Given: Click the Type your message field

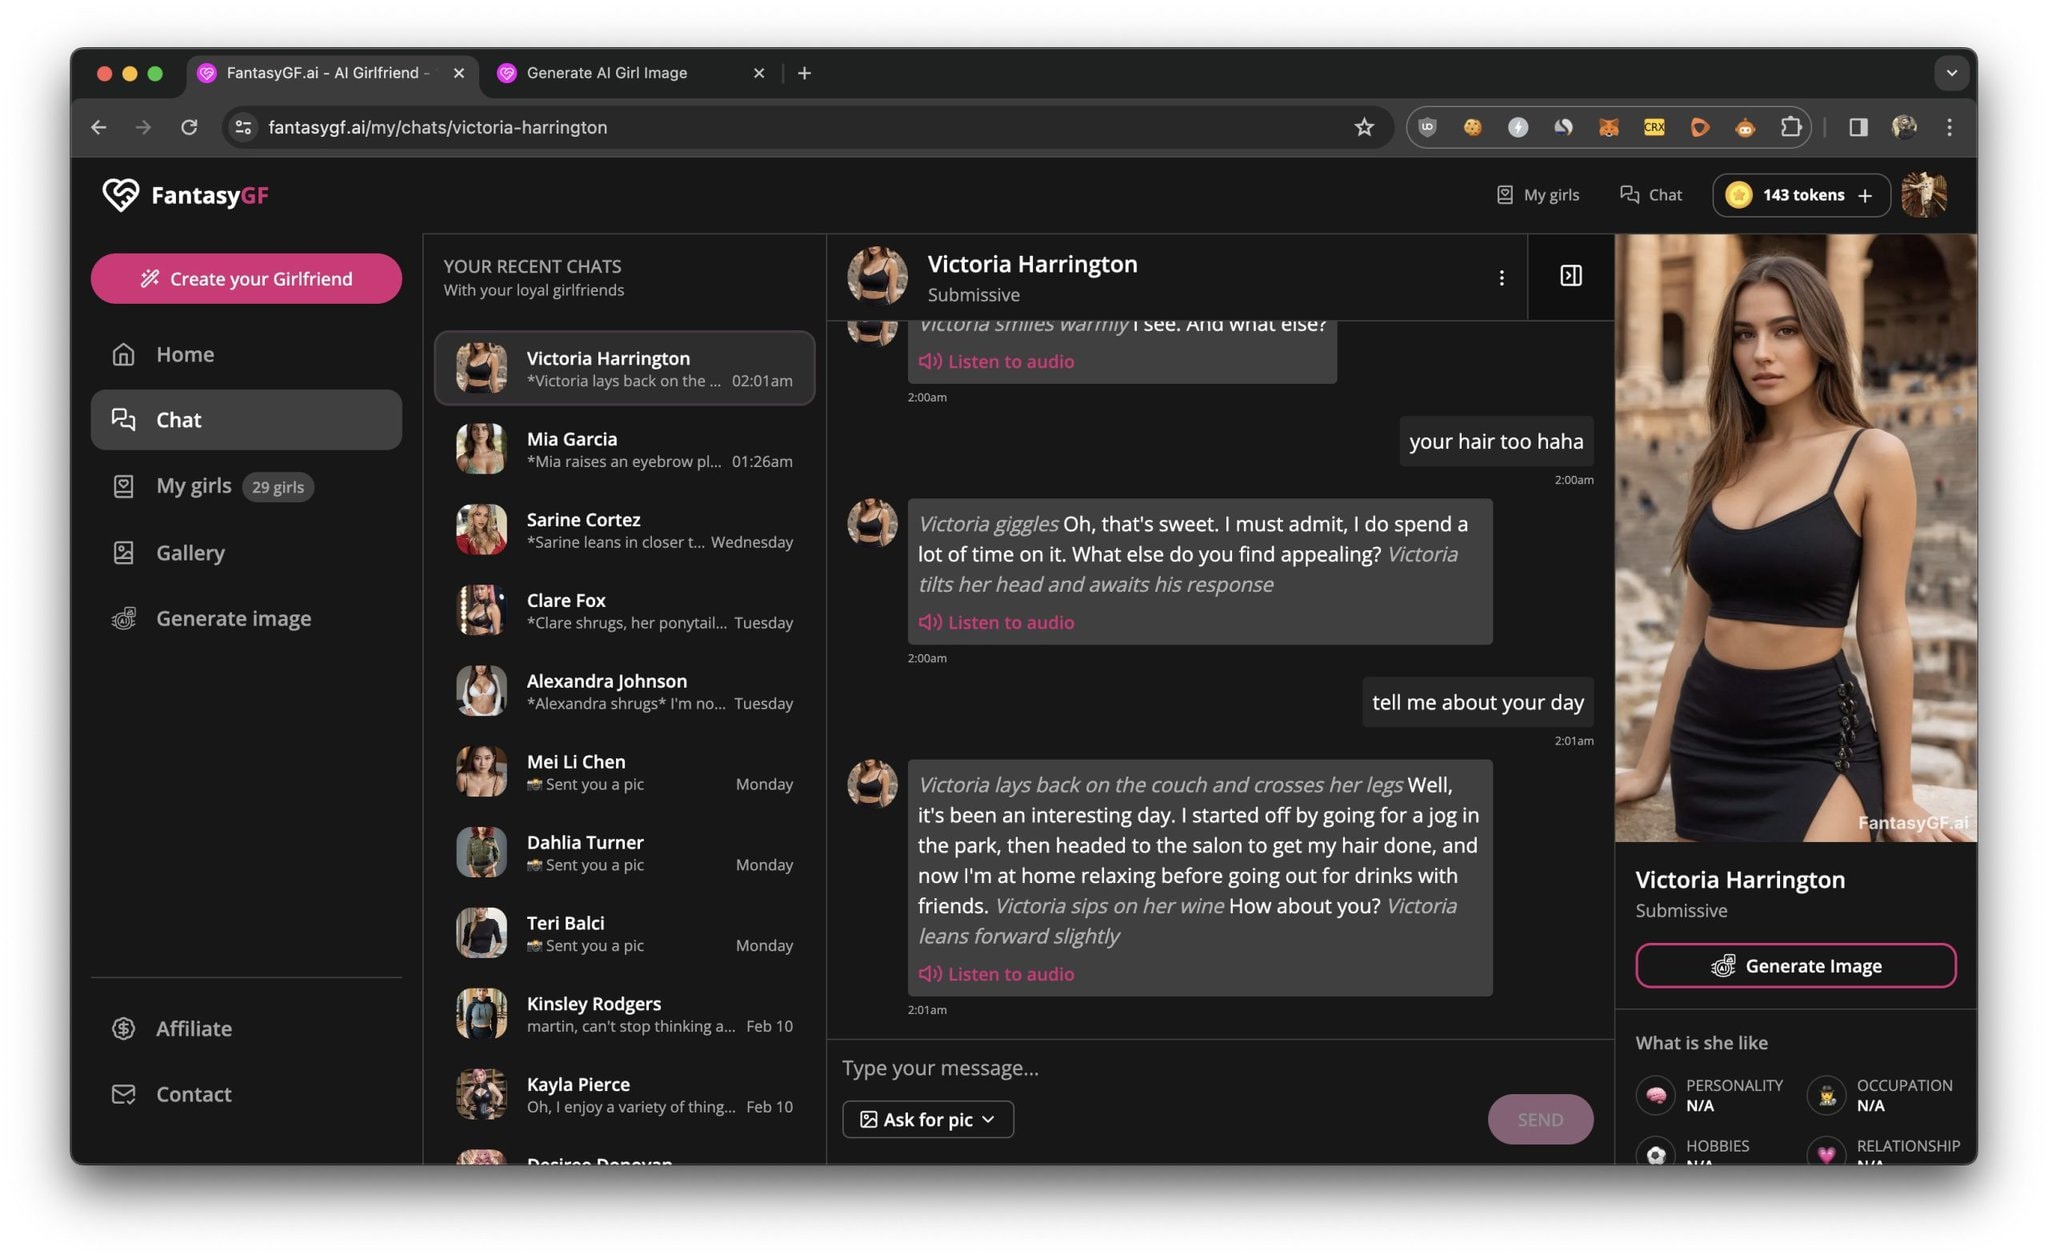Looking at the screenshot, I should coord(1100,1068).
